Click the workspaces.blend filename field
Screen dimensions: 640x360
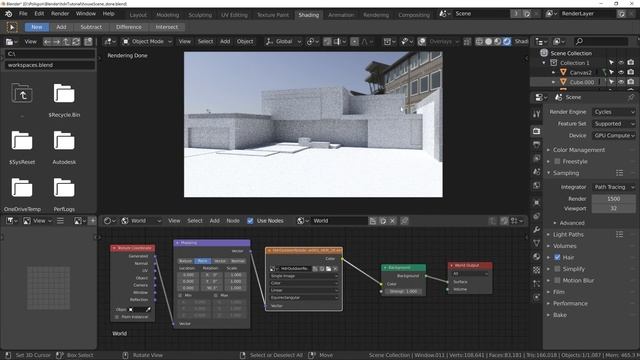50,65
